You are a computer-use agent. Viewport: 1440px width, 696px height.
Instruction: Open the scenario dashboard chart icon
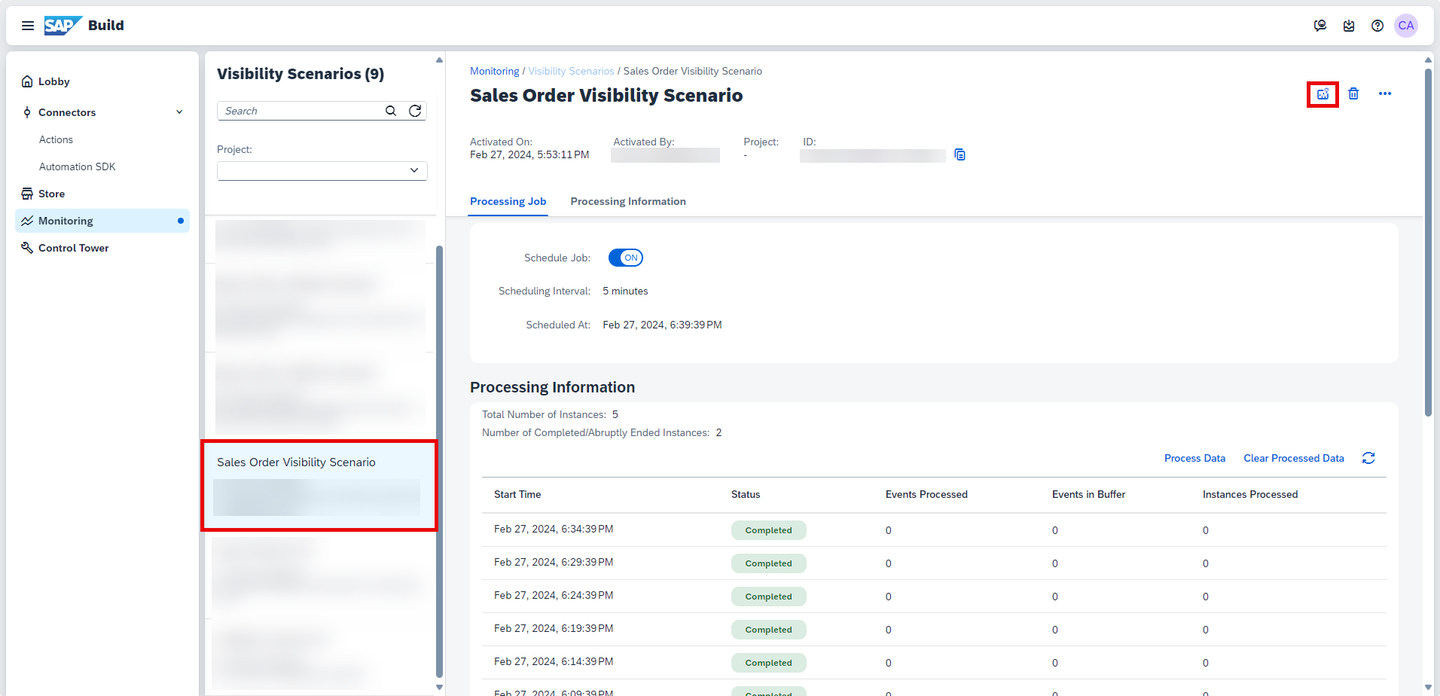pos(1323,94)
